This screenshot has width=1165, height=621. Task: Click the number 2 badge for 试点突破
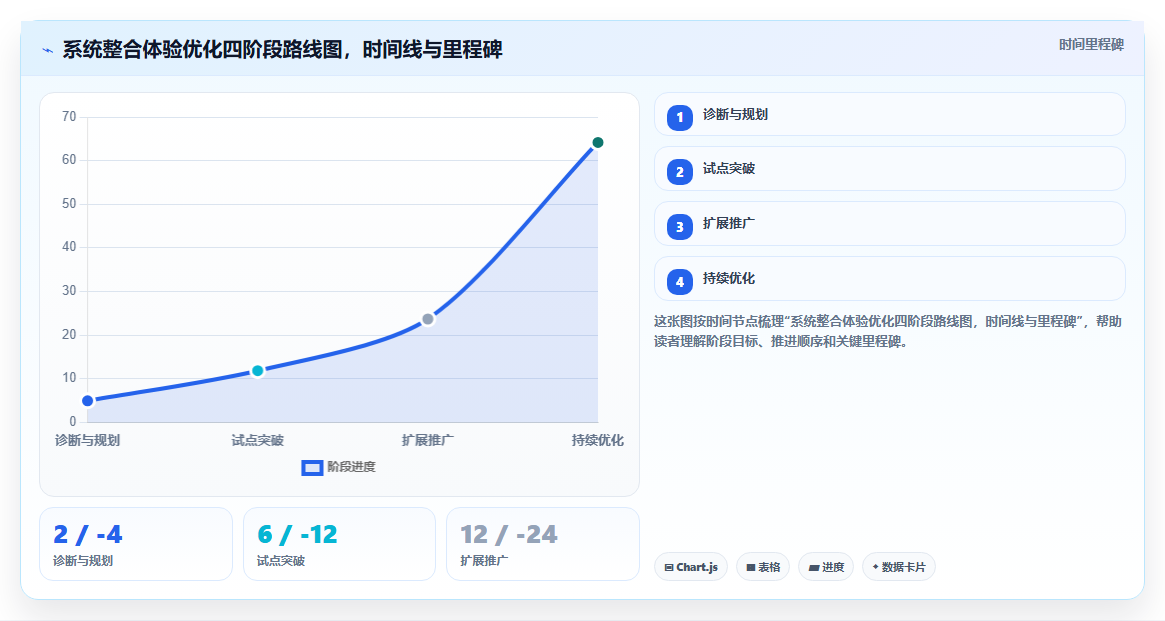point(679,172)
